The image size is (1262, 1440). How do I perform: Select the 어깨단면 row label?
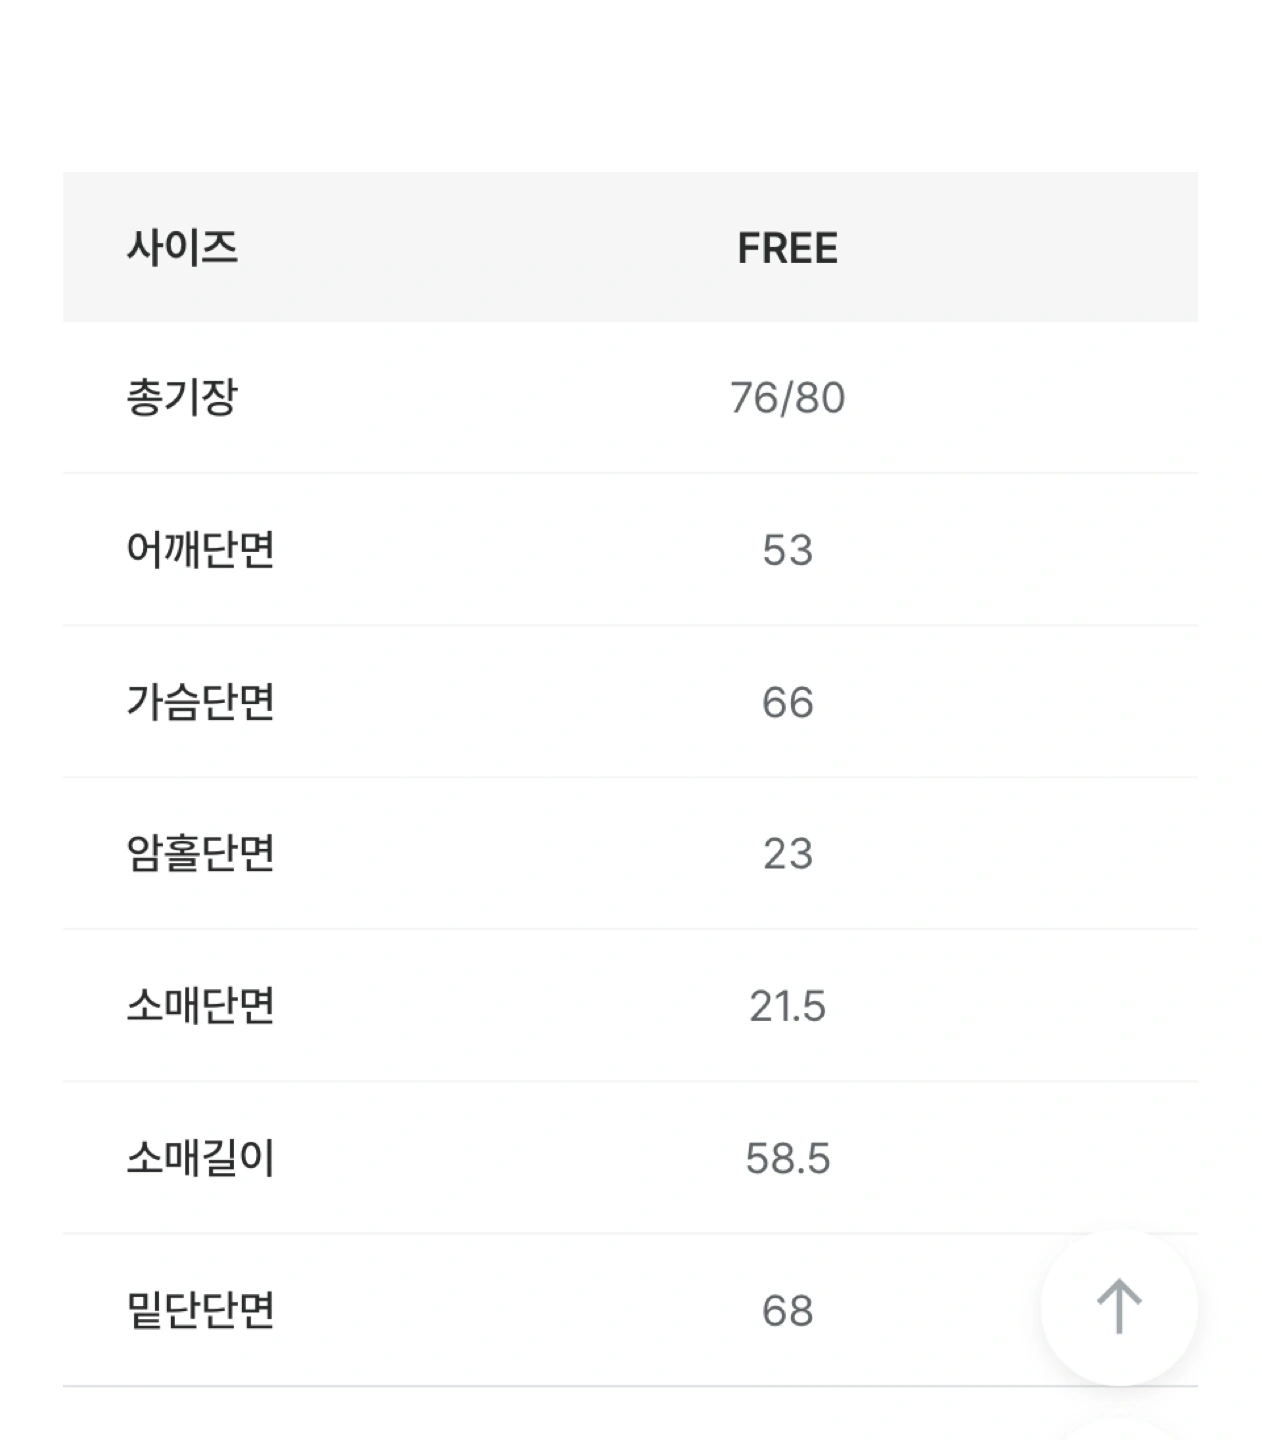[x=200, y=550]
